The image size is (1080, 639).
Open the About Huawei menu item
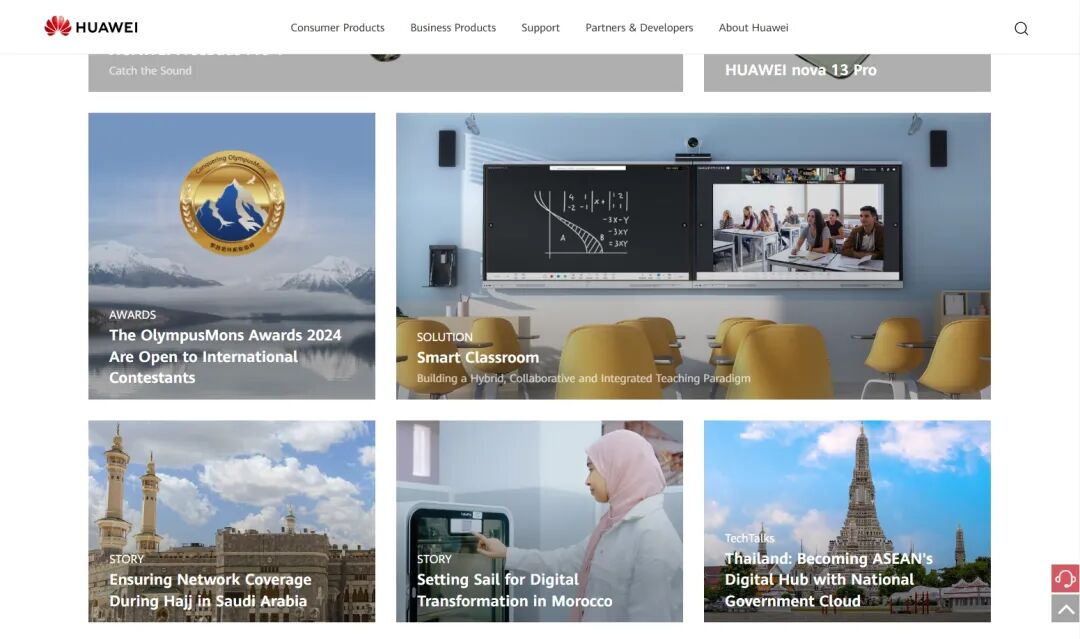click(753, 28)
